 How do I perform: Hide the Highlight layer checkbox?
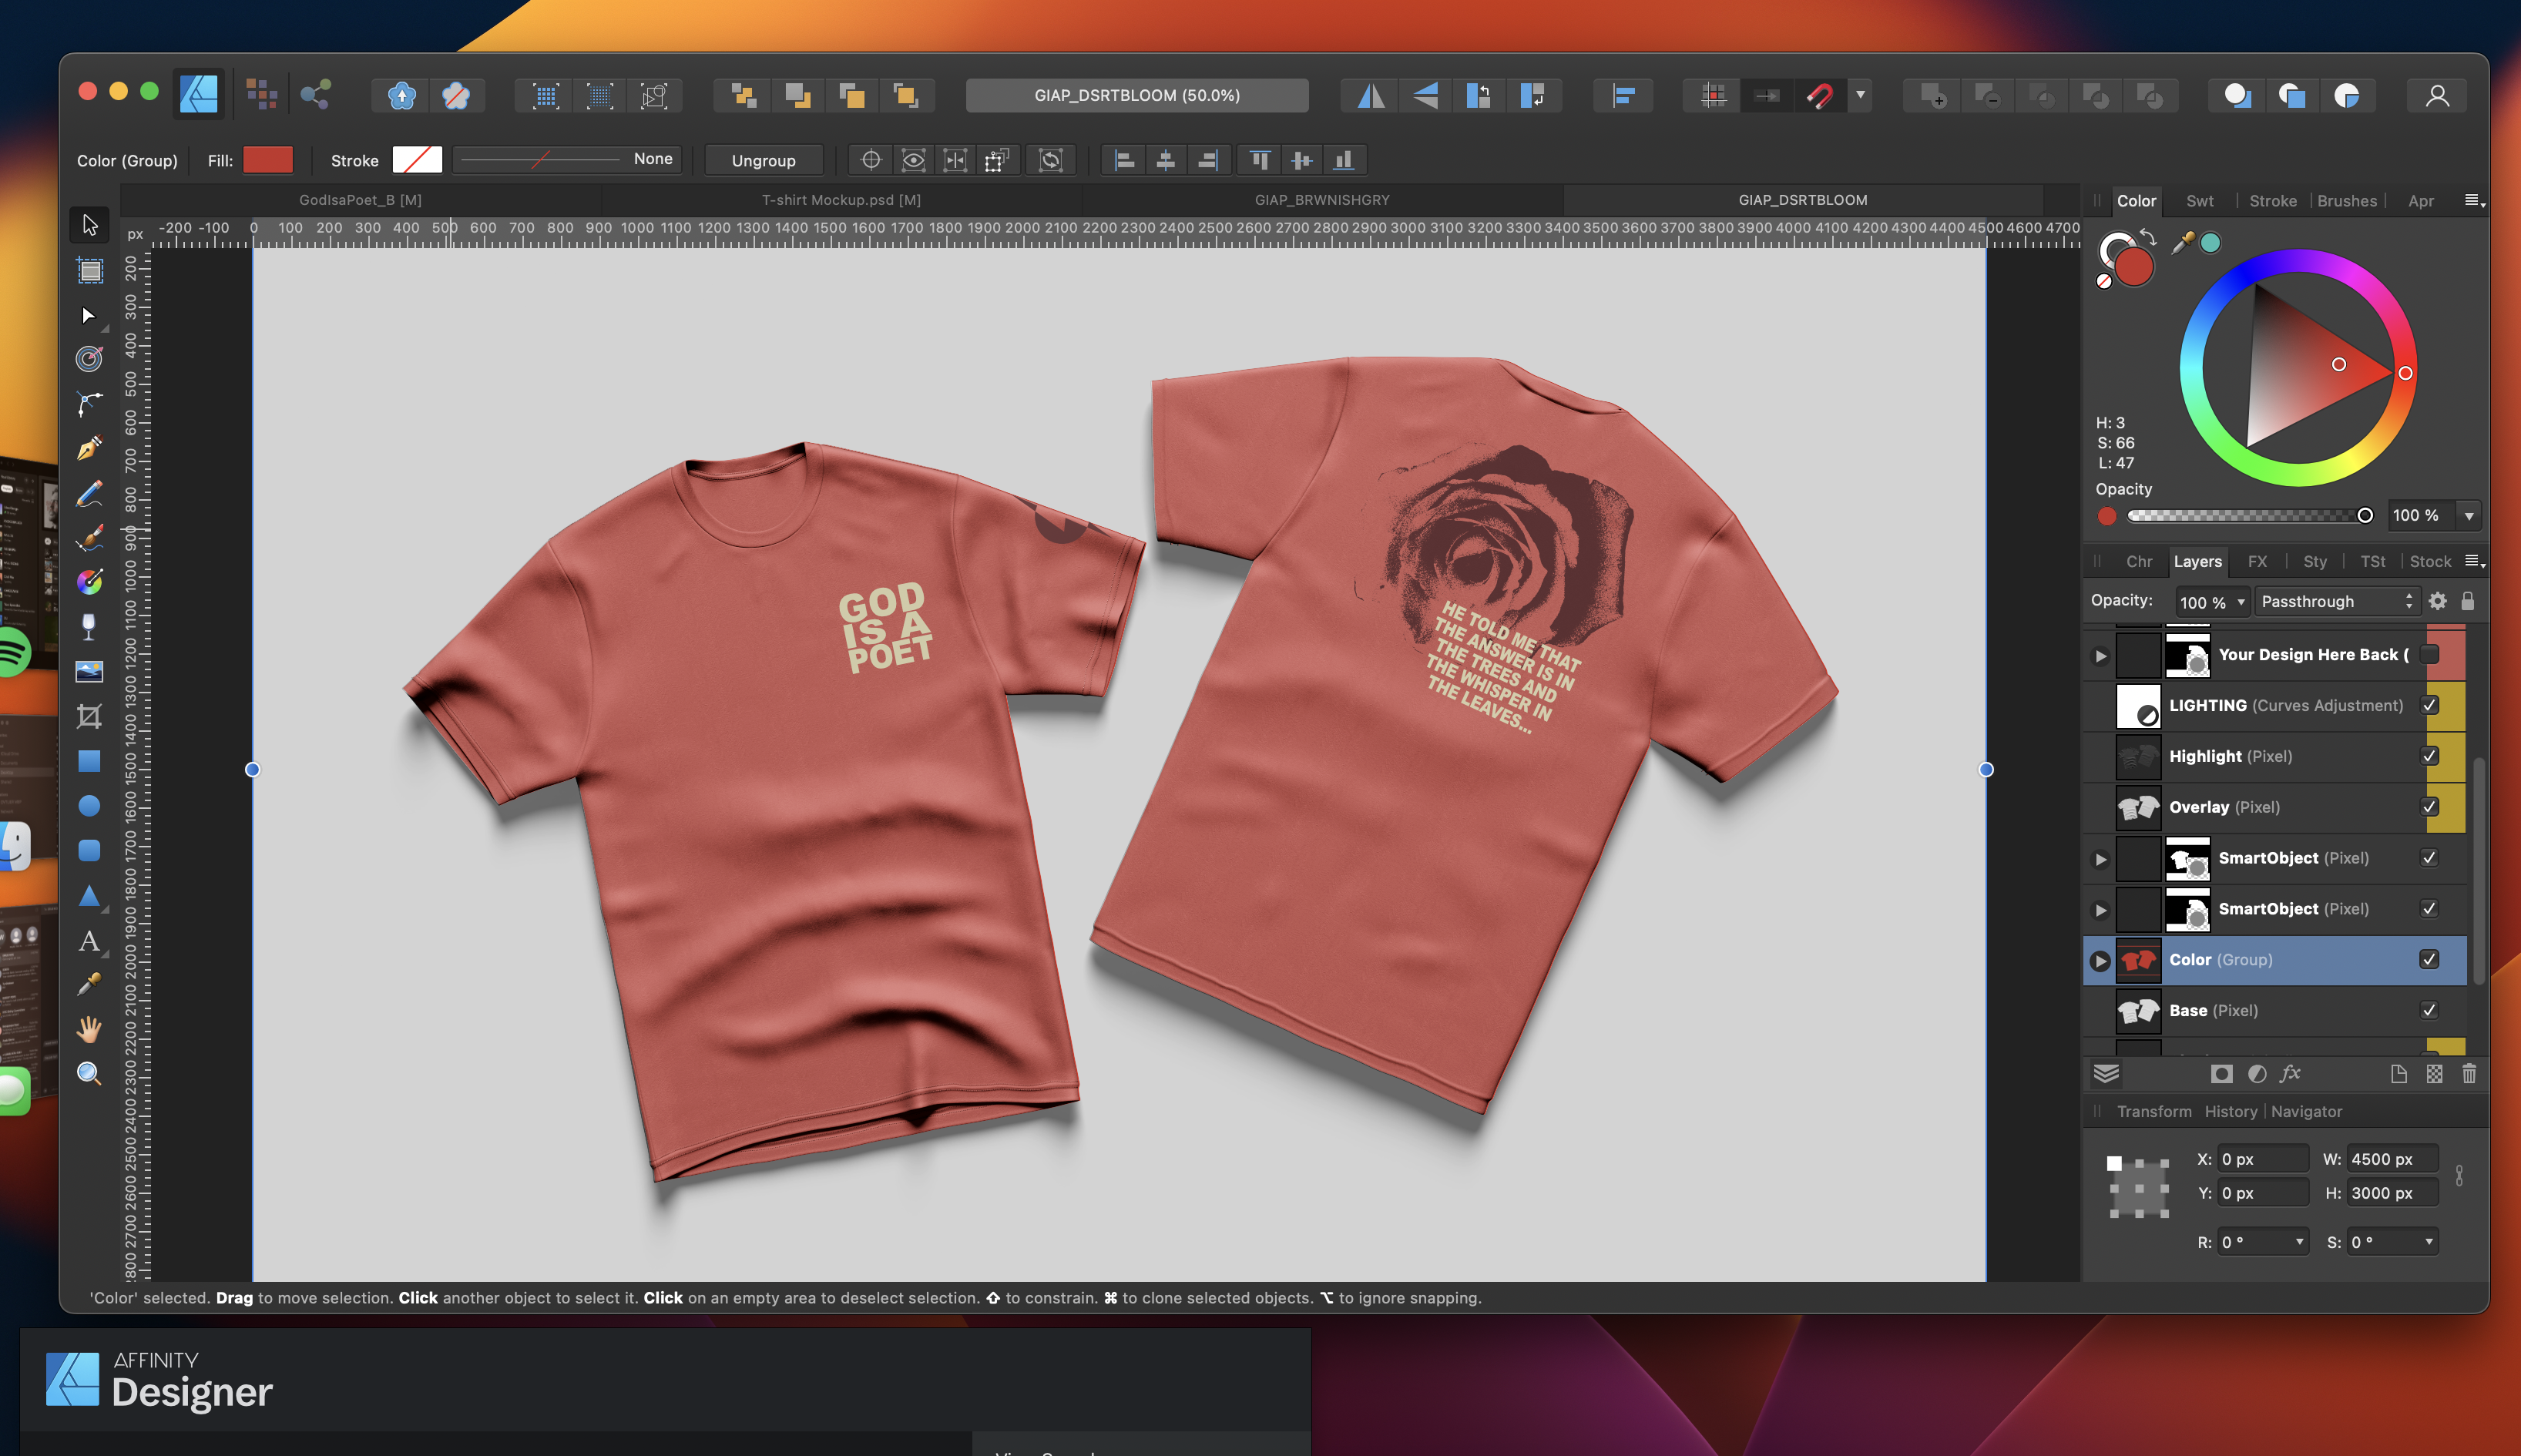2429,756
